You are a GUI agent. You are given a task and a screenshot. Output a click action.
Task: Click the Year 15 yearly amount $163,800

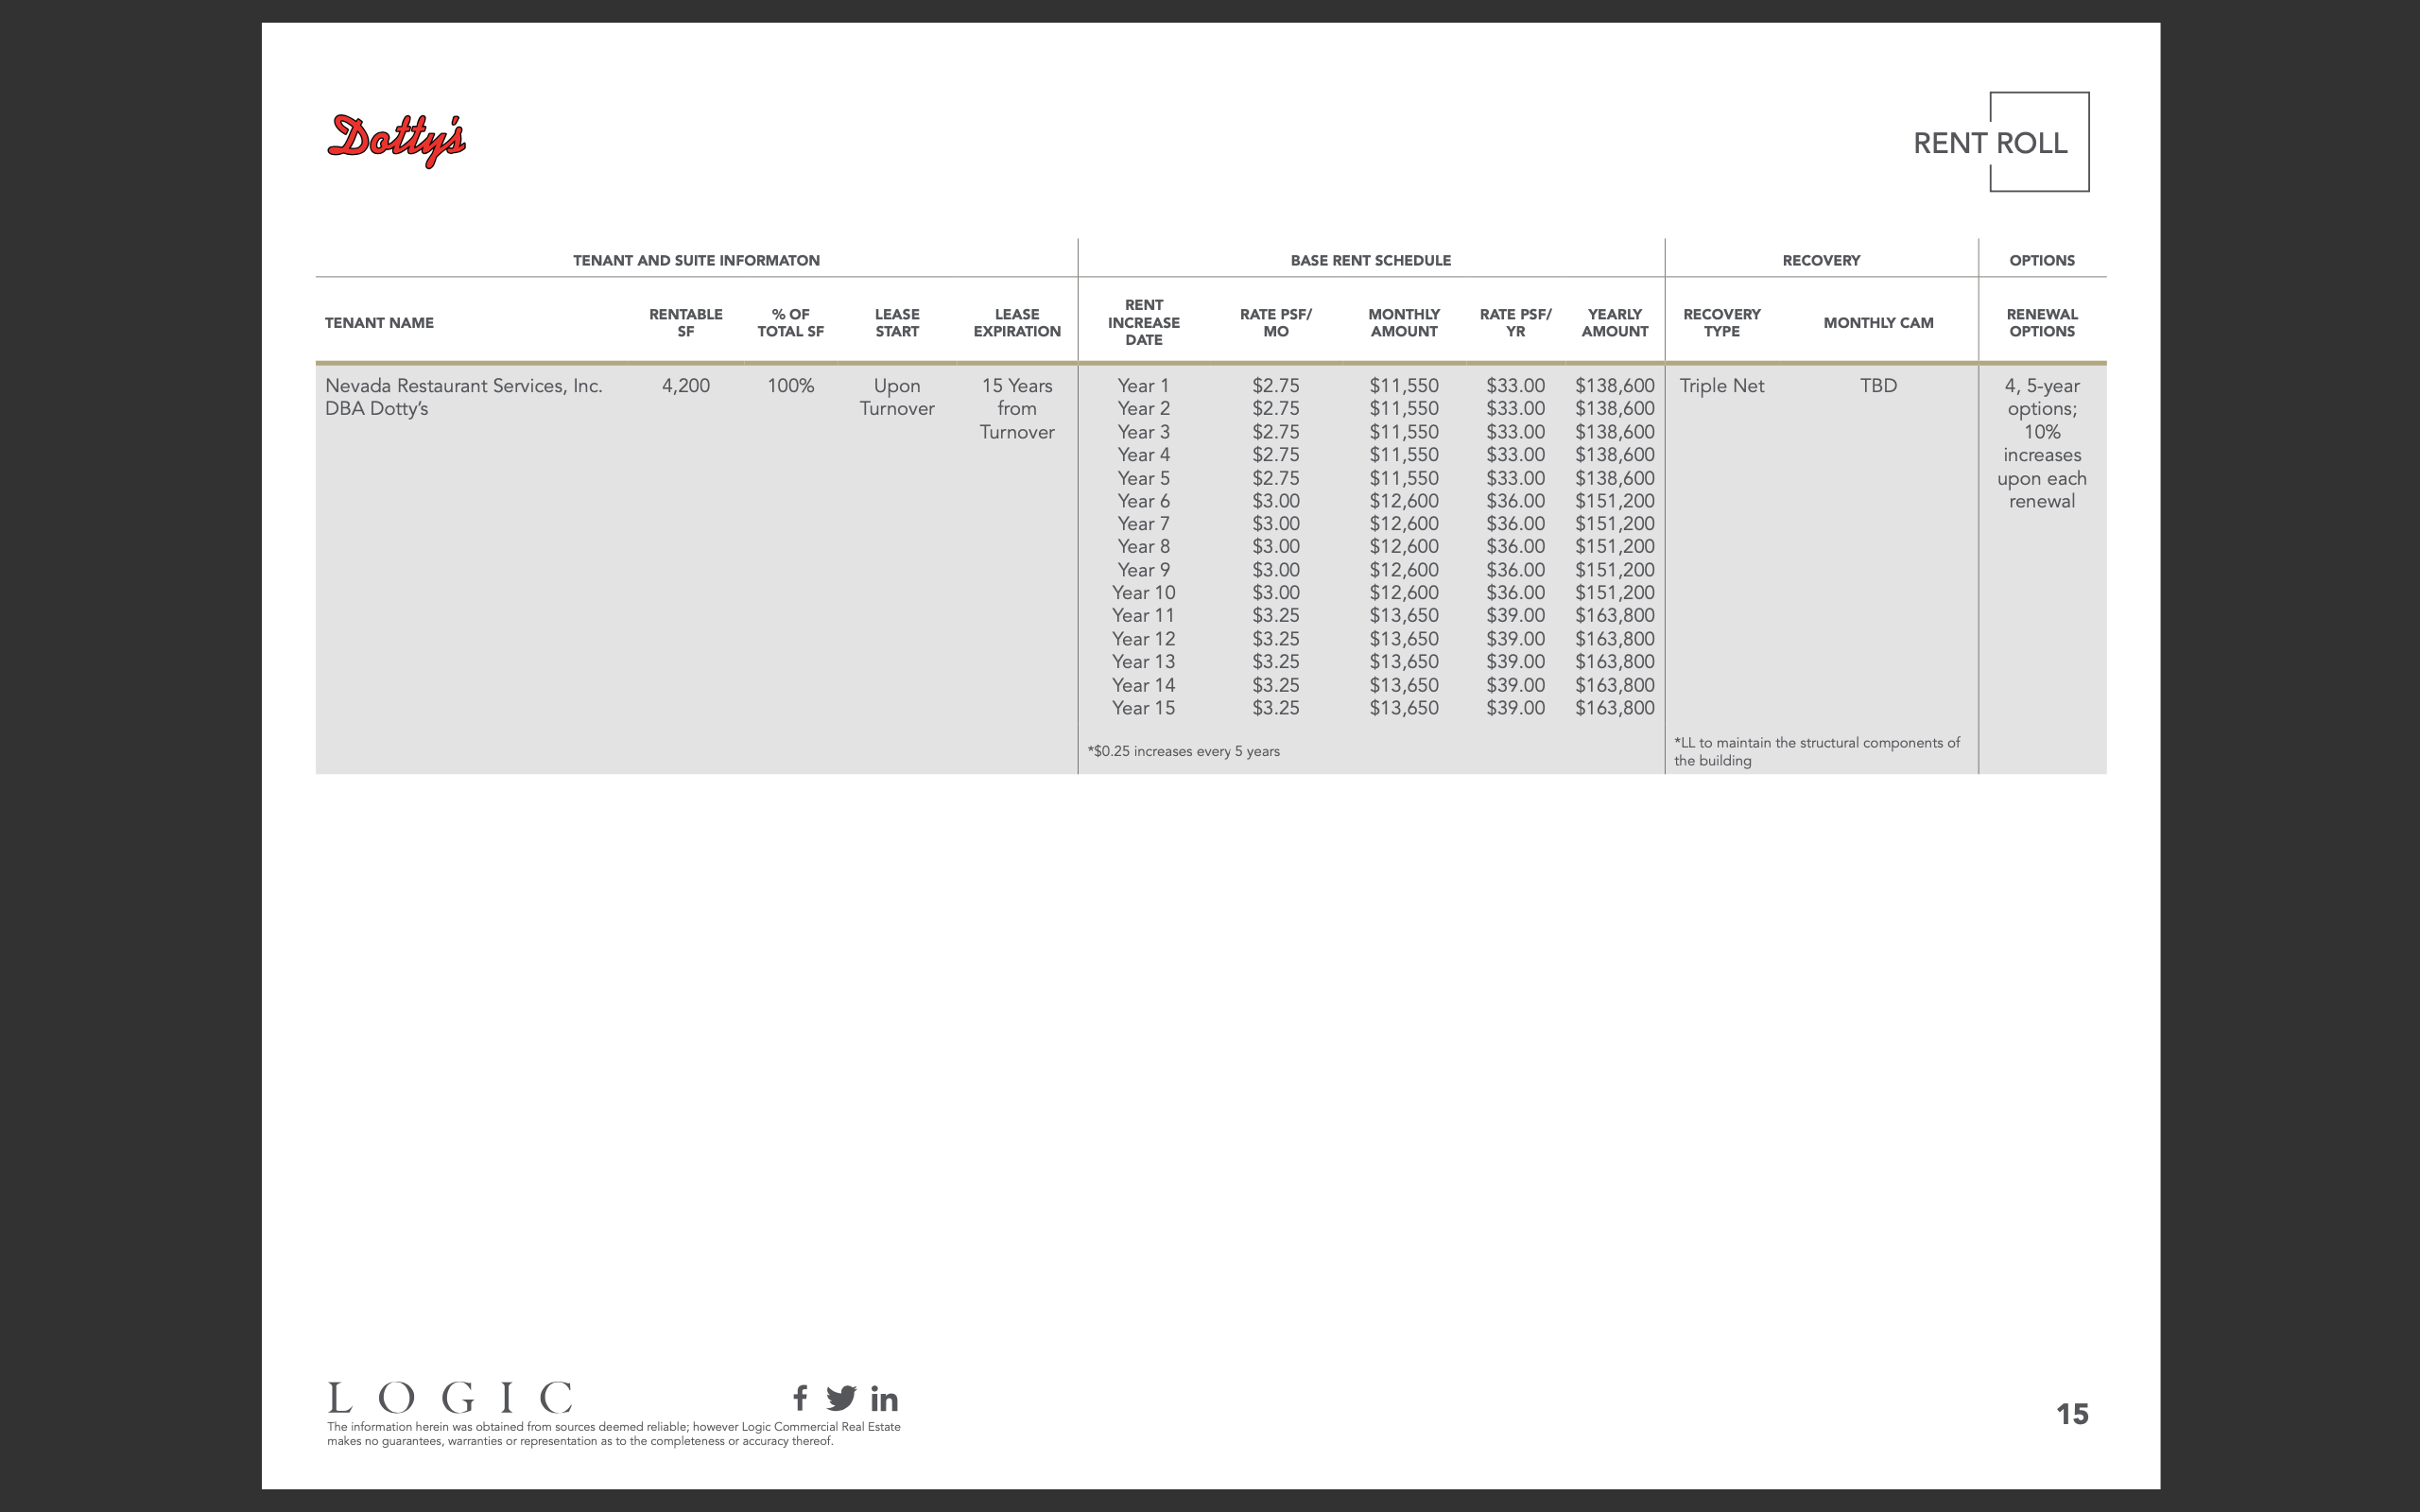click(1614, 708)
